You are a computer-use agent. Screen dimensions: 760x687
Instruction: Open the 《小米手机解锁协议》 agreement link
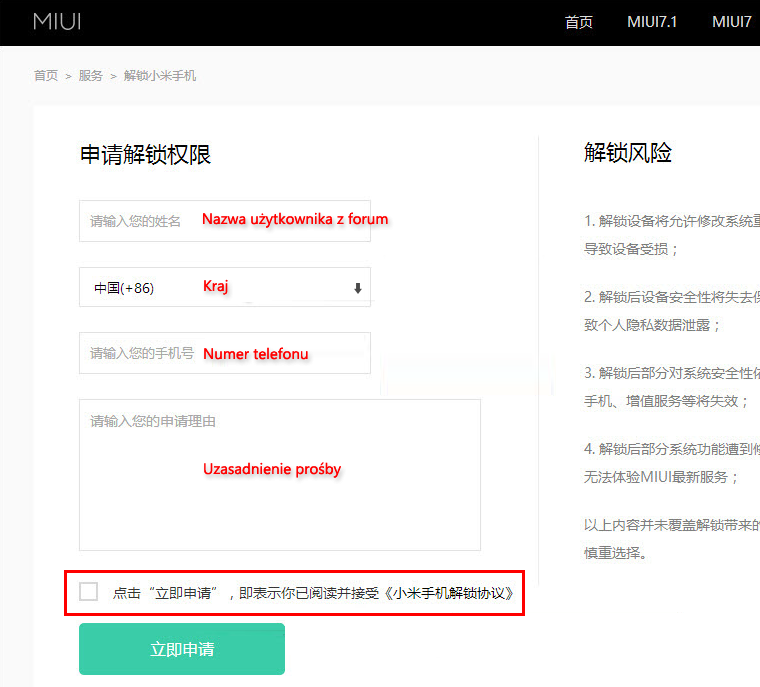tap(448, 593)
